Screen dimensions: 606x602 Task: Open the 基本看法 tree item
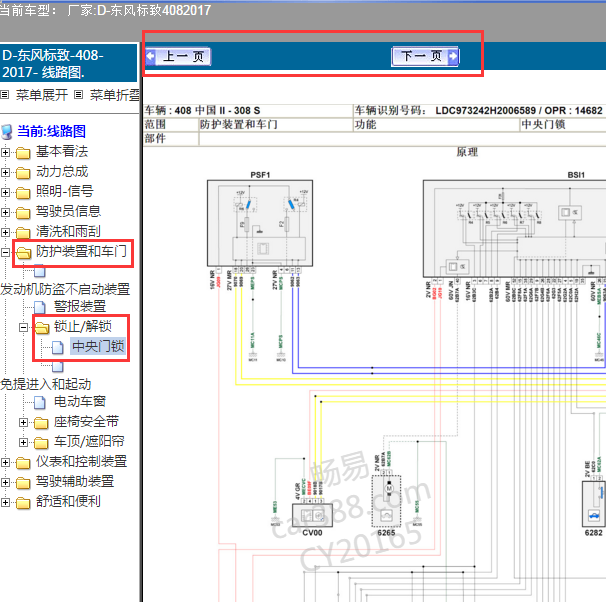(x=62, y=151)
